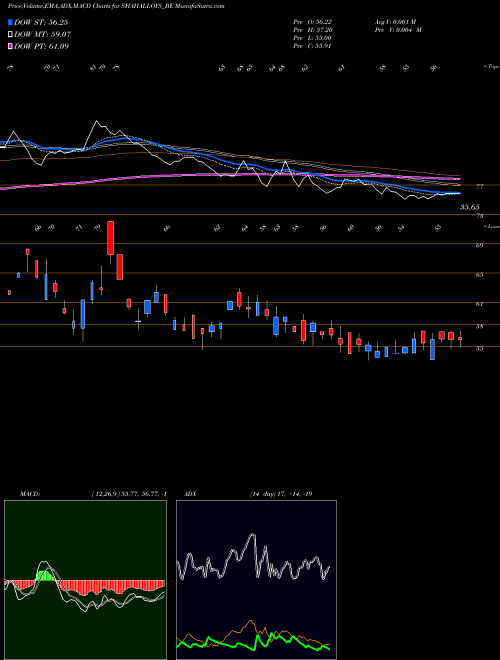500x660 pixels.
Task: Click the tallest red candlestick near 73
Action: click(x=110, y=238)
